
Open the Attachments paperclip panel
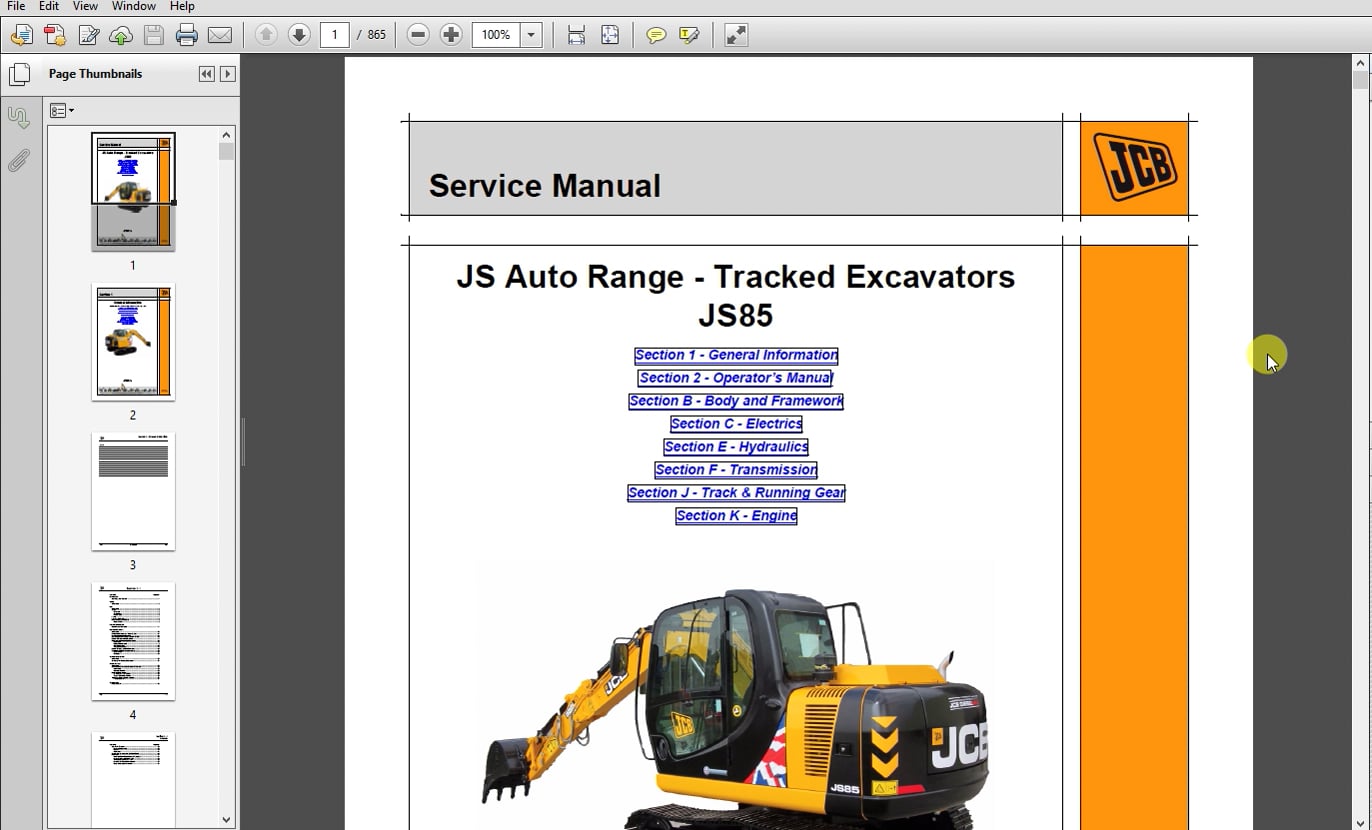pos(18,160)
